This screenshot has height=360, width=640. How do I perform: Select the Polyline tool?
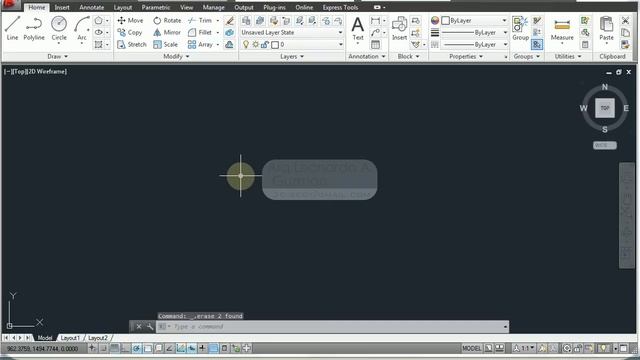[x=34, y=28]
